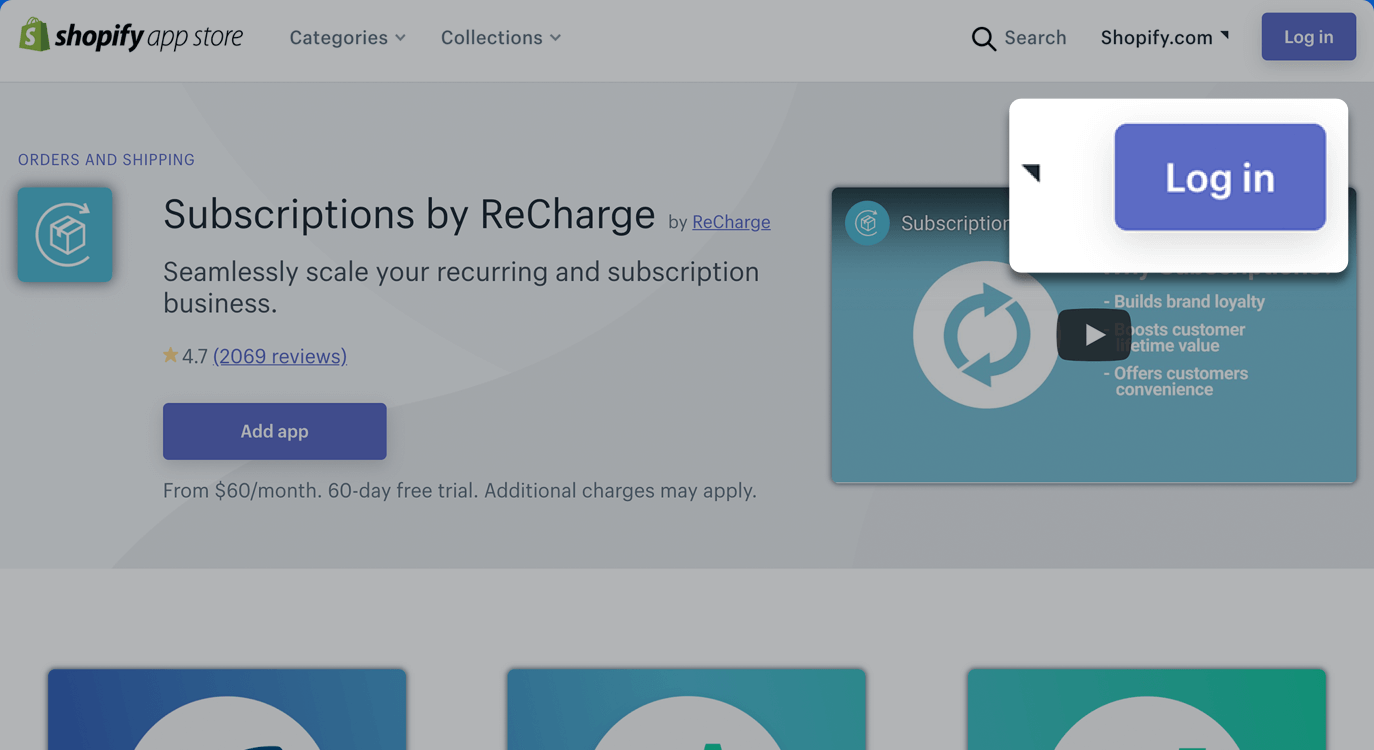Open the 2069 reviews link
The image size is (1374, 750).
pos(280,356)
